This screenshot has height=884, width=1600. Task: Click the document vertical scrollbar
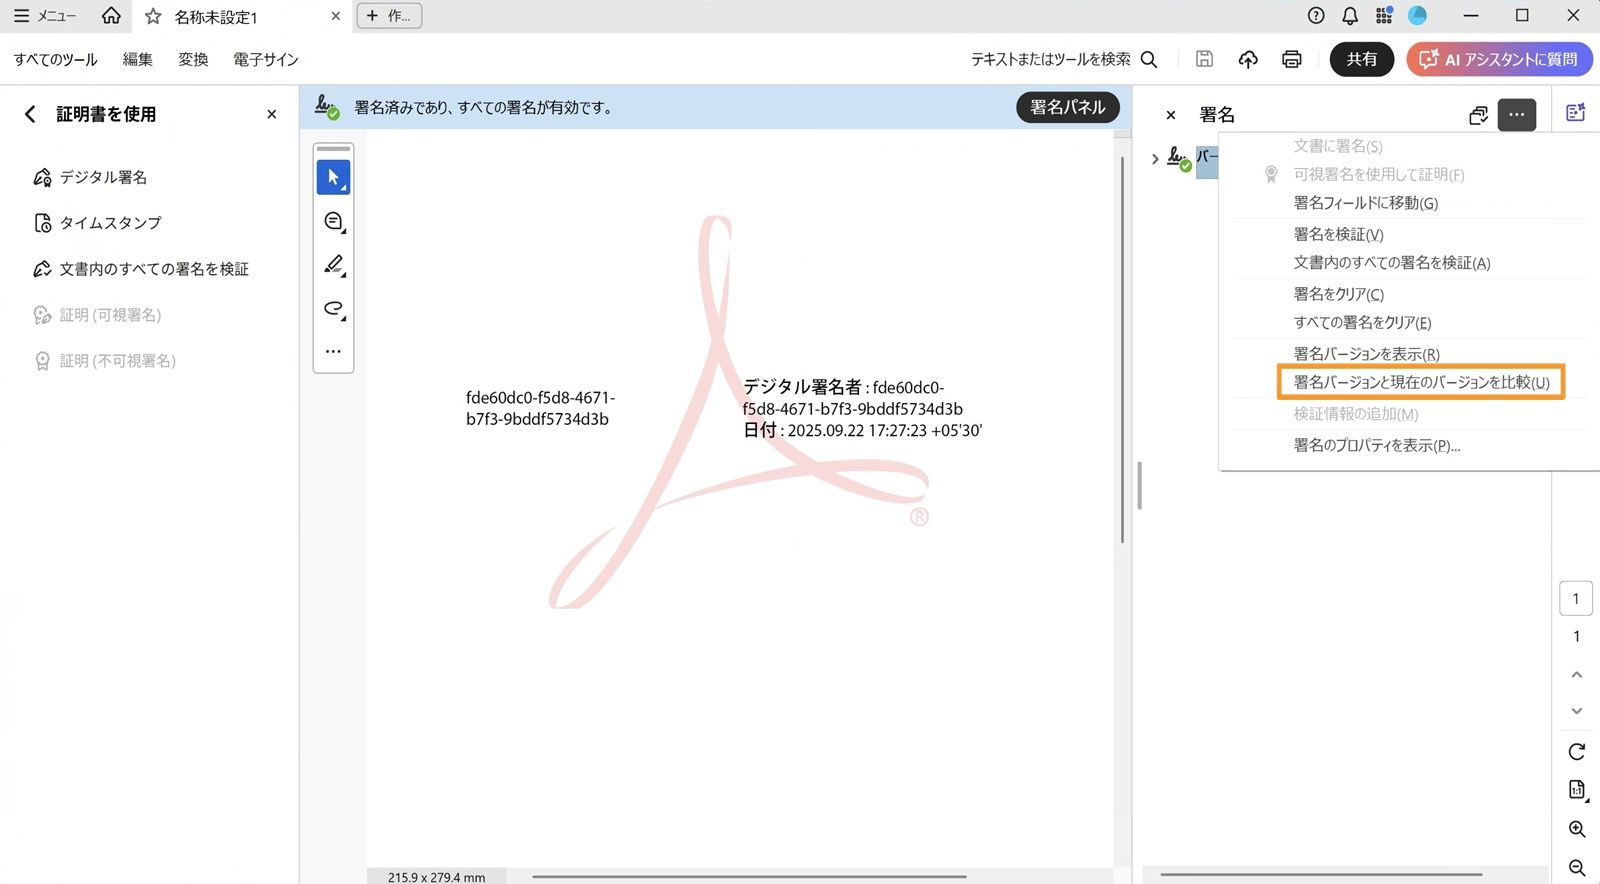click(x=1122, y=349)
